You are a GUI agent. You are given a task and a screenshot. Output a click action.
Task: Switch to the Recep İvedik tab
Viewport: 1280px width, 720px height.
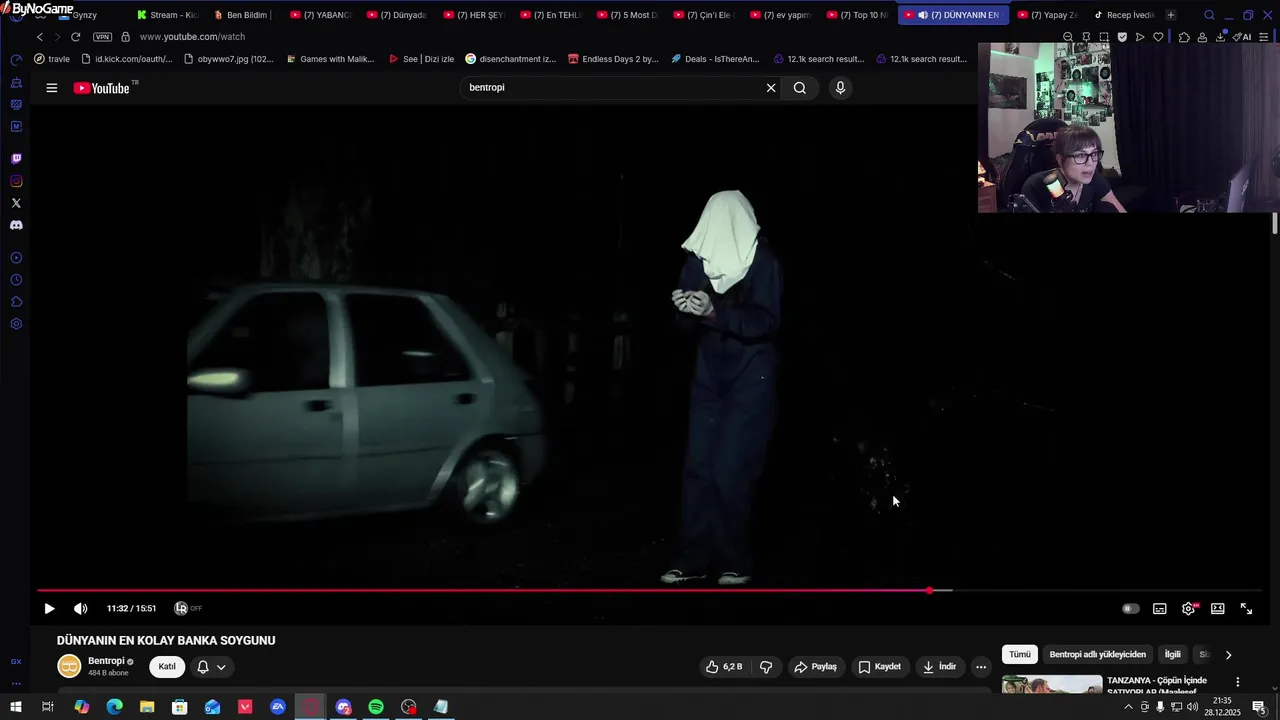pos(1124,15)
